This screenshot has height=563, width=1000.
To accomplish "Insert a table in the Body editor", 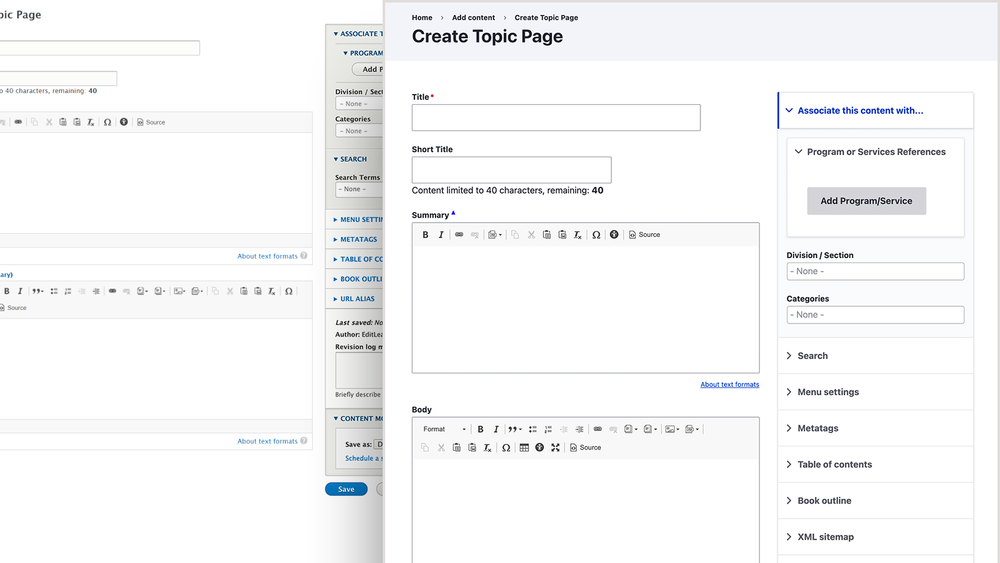I will coord(524,448).
